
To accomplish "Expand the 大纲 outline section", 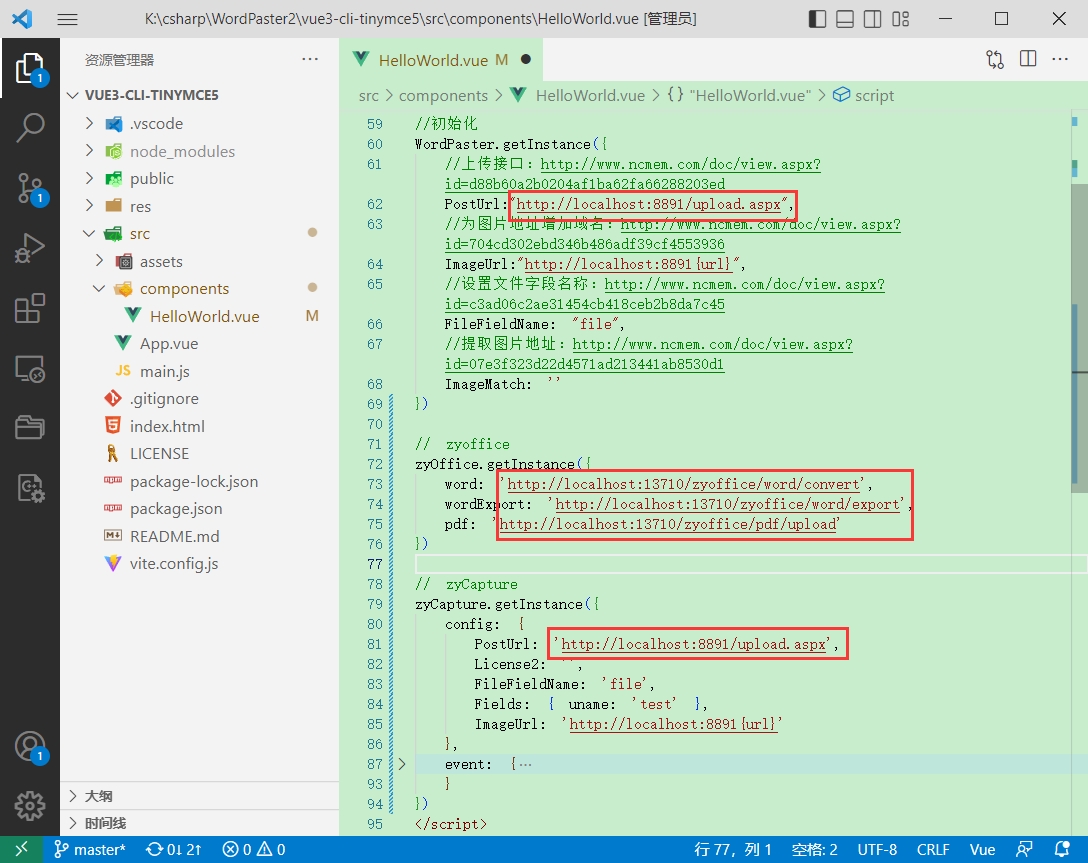I will point(98,796).
